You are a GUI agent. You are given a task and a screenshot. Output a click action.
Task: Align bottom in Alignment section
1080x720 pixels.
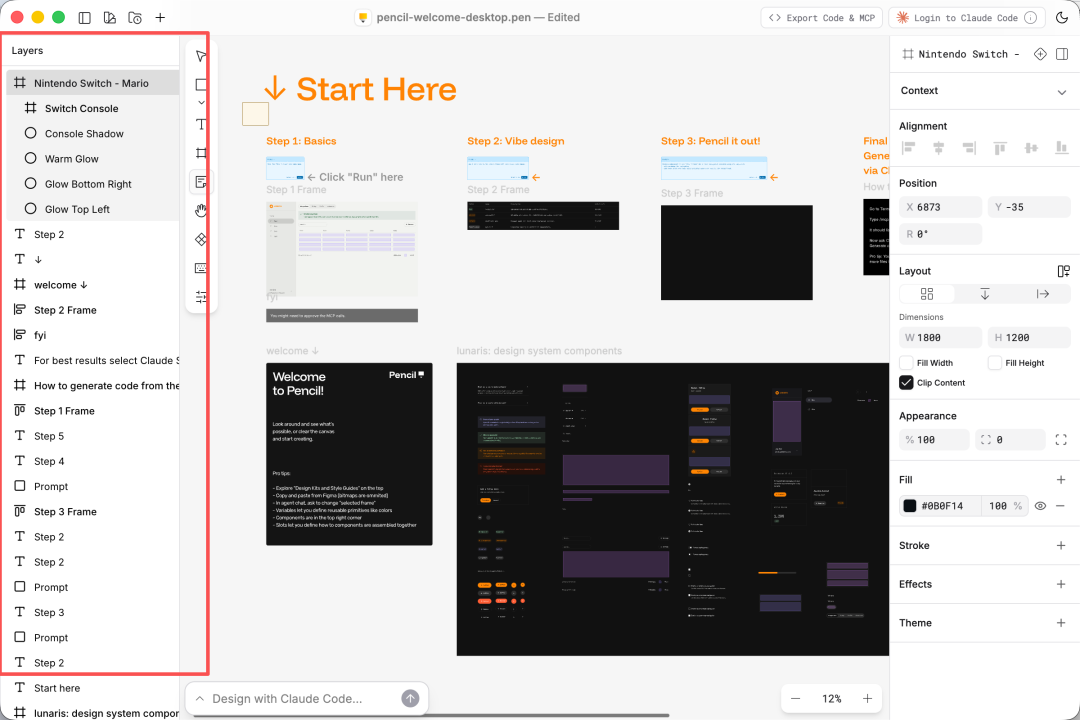click(x=1061, y=147)
